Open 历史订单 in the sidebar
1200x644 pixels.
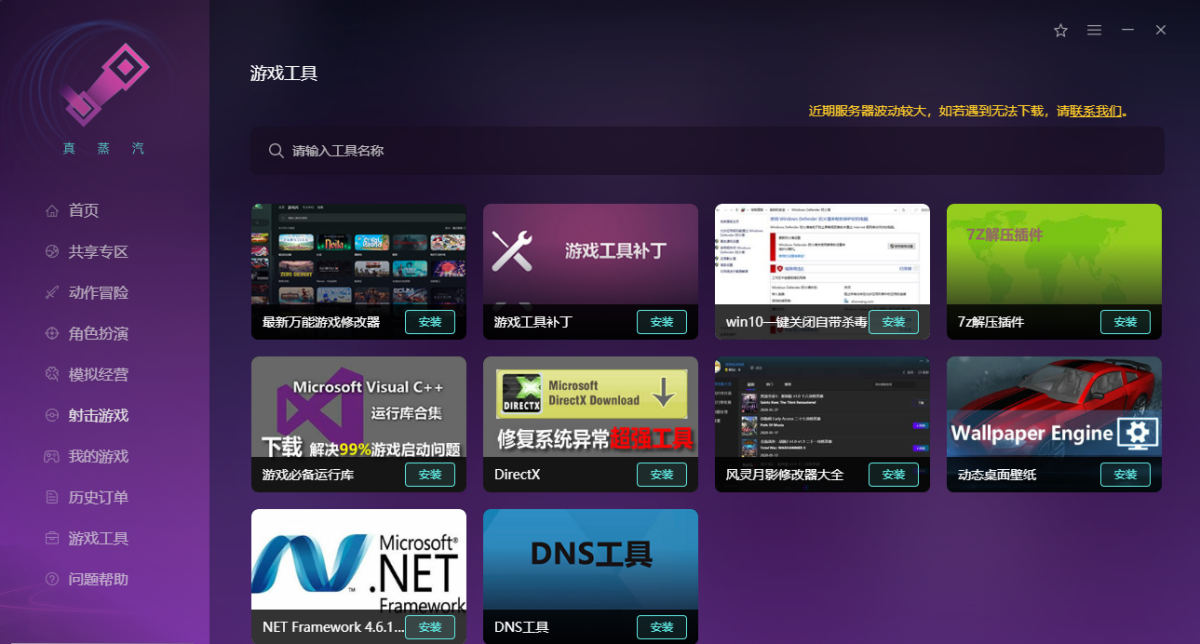click(98, 498)
